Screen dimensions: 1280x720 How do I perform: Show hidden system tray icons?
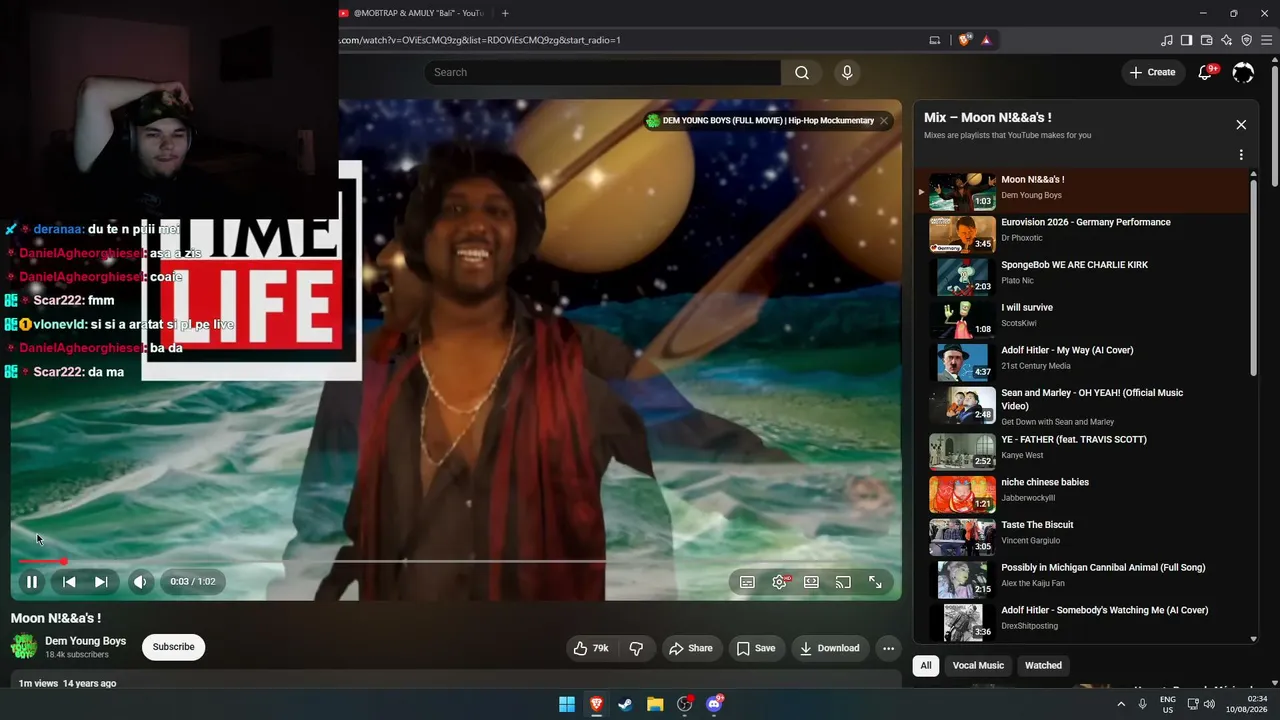pyautogui.click(x=1122, y=704)
